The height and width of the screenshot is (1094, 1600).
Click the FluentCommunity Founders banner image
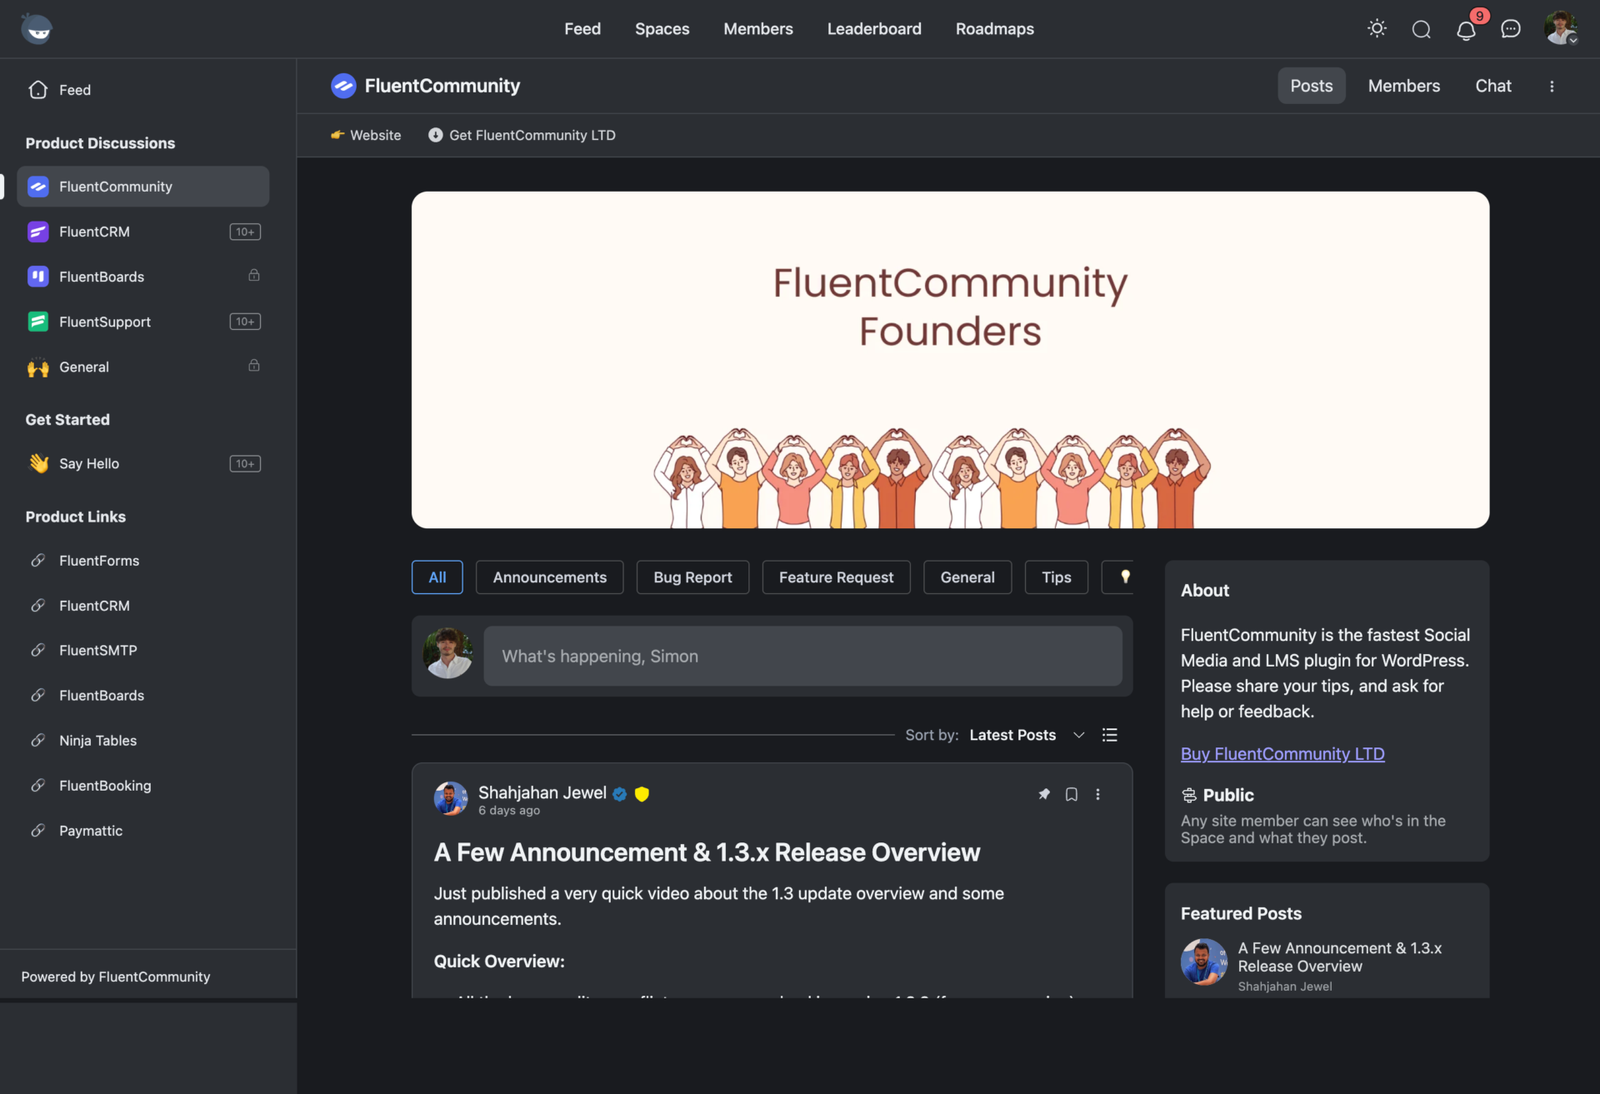[950, 360]
